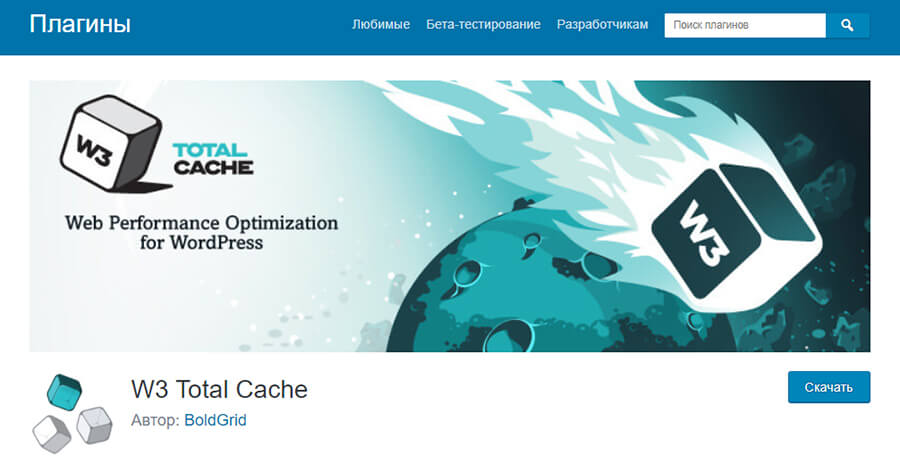Open the 'Разработчикам' menu item
Viewport: 900px width, 473px height.
[602, 25]
